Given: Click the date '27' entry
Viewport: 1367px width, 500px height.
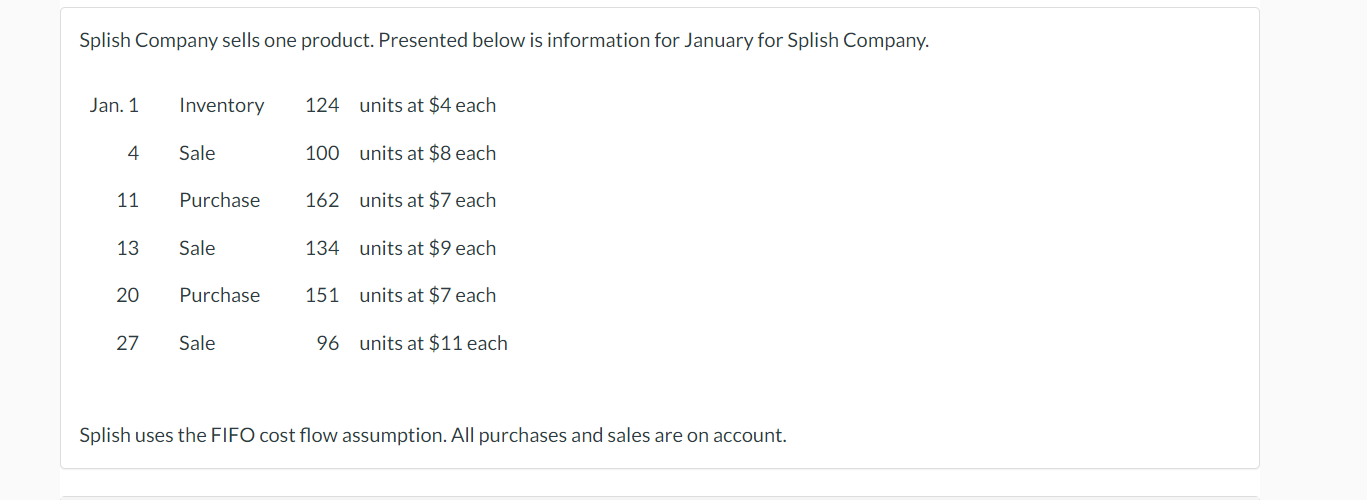Looking at the screenshot, I should pyautogui.click(x=127, y=343).
